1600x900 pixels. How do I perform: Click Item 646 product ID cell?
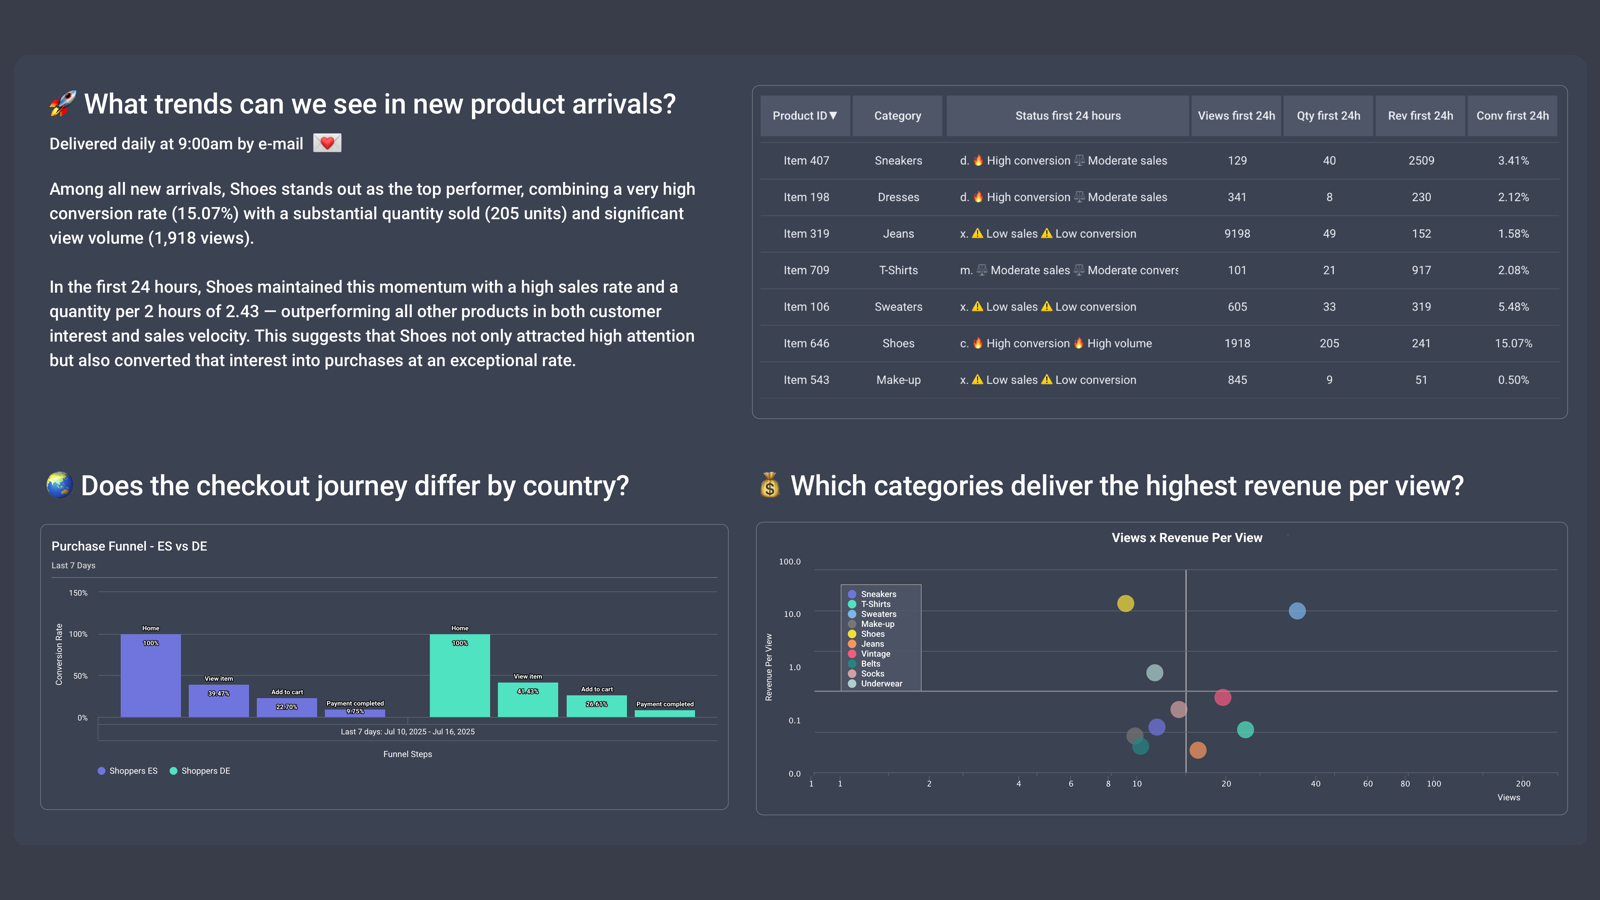point(806,343)
